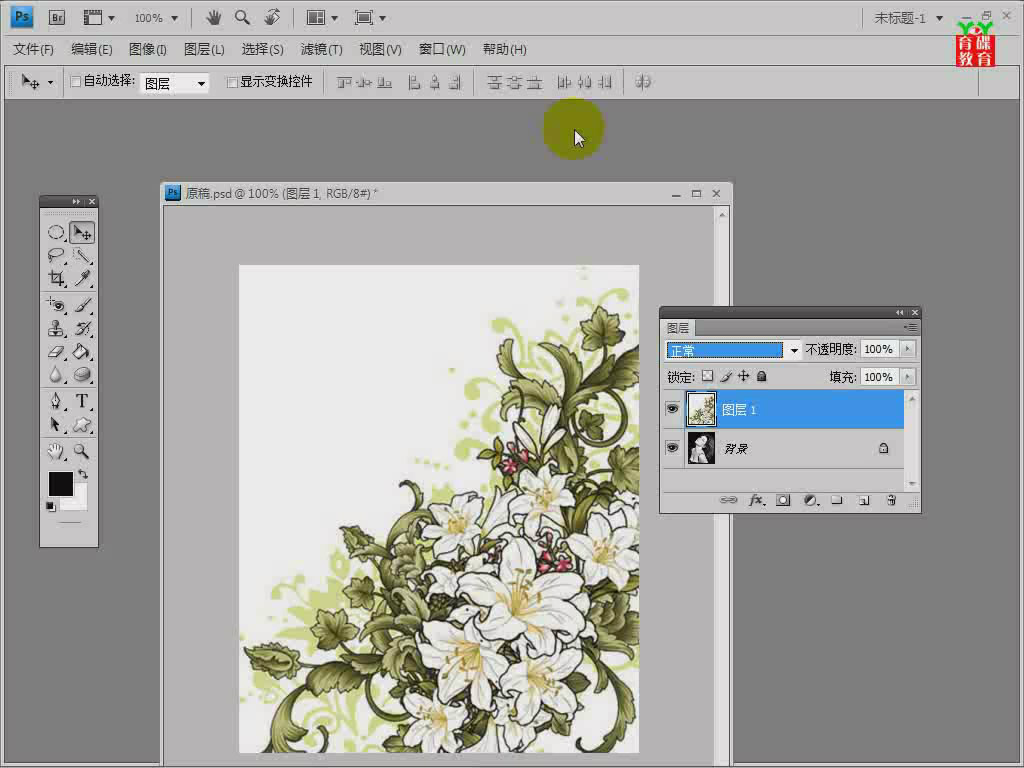
Task: Open the Create adjustment layer menu
Action: [x=811, y=500]
